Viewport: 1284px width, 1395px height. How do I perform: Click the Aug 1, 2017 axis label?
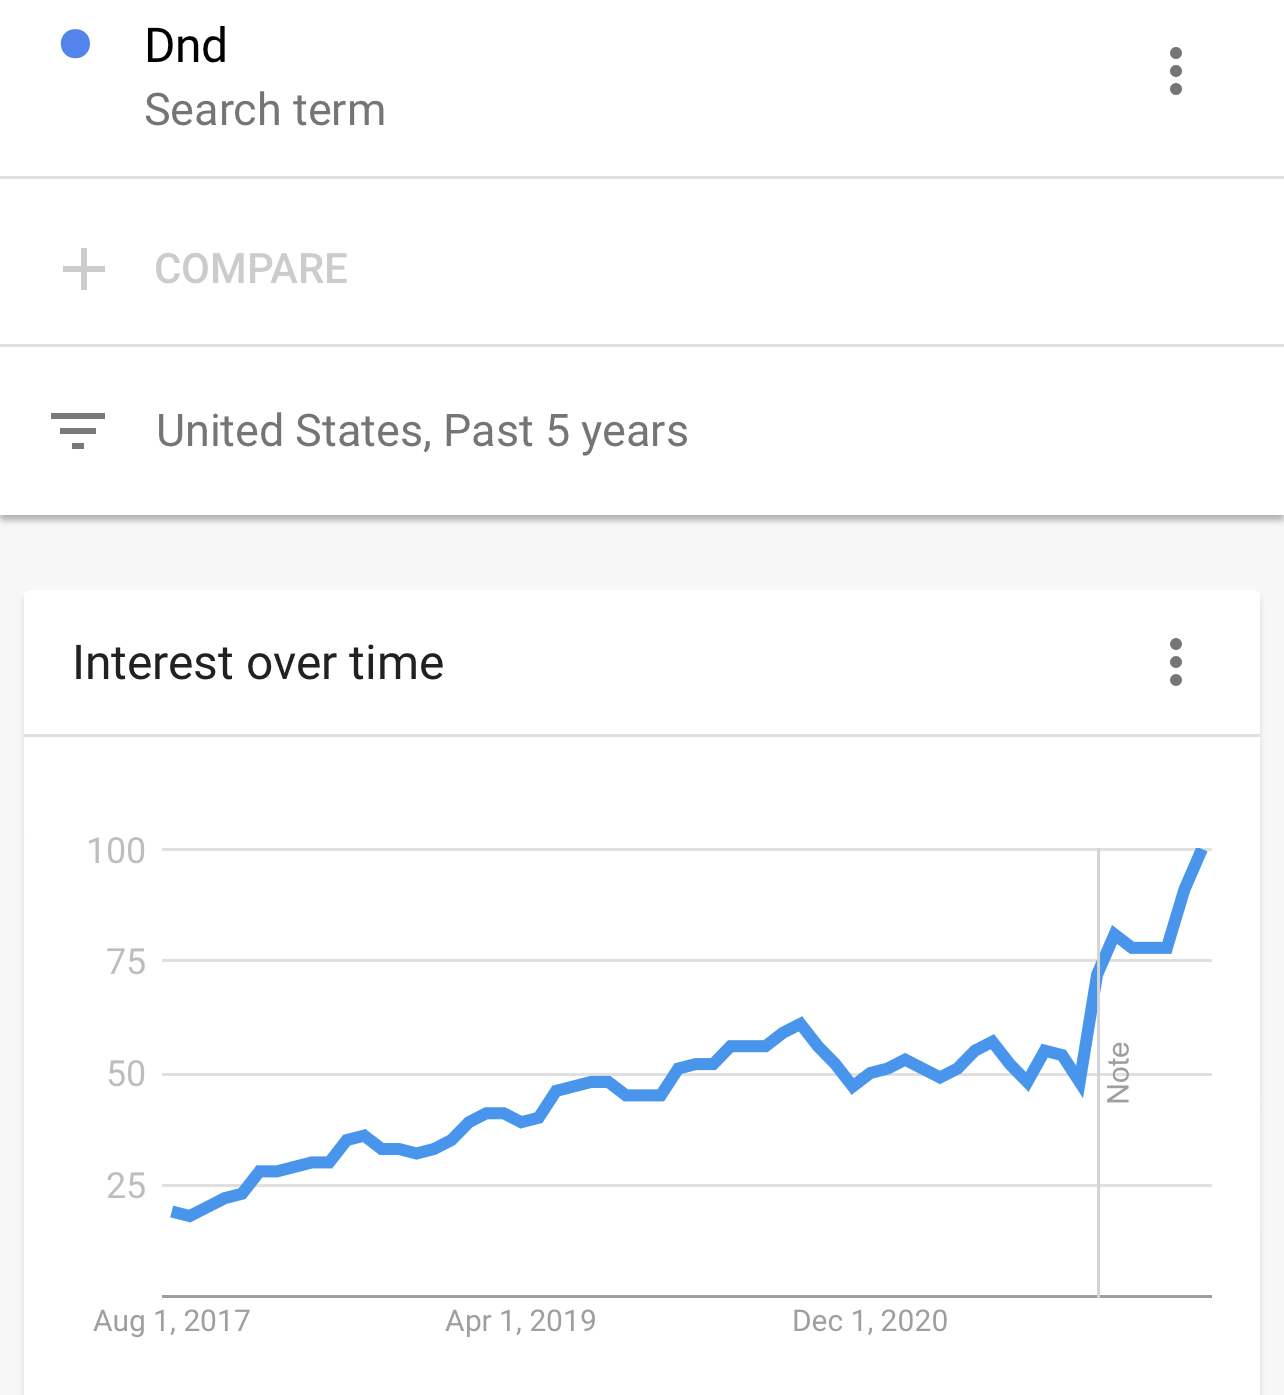pyautogui.click(x=171, y=1321)
